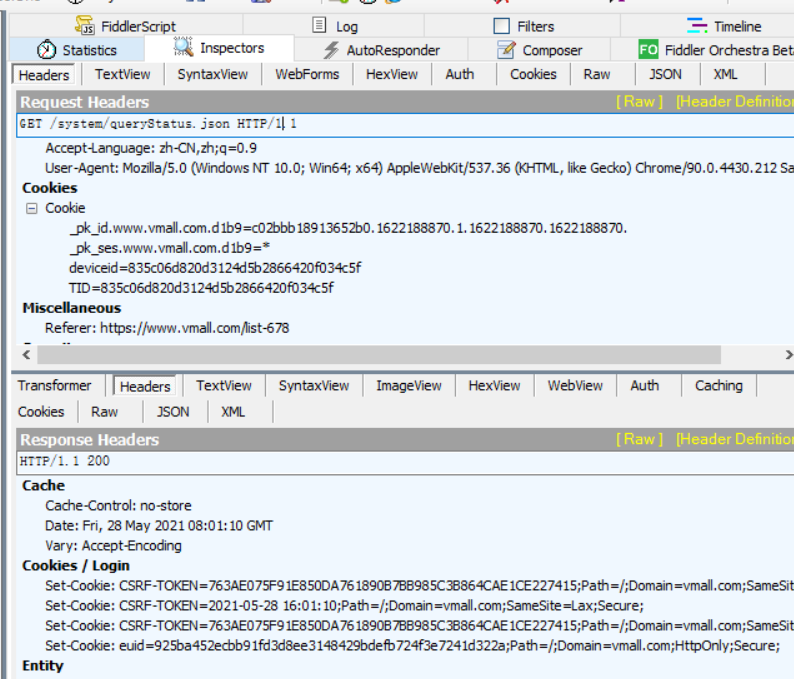Click the GET request line field
Screen dimensions: 794x679
405,124
